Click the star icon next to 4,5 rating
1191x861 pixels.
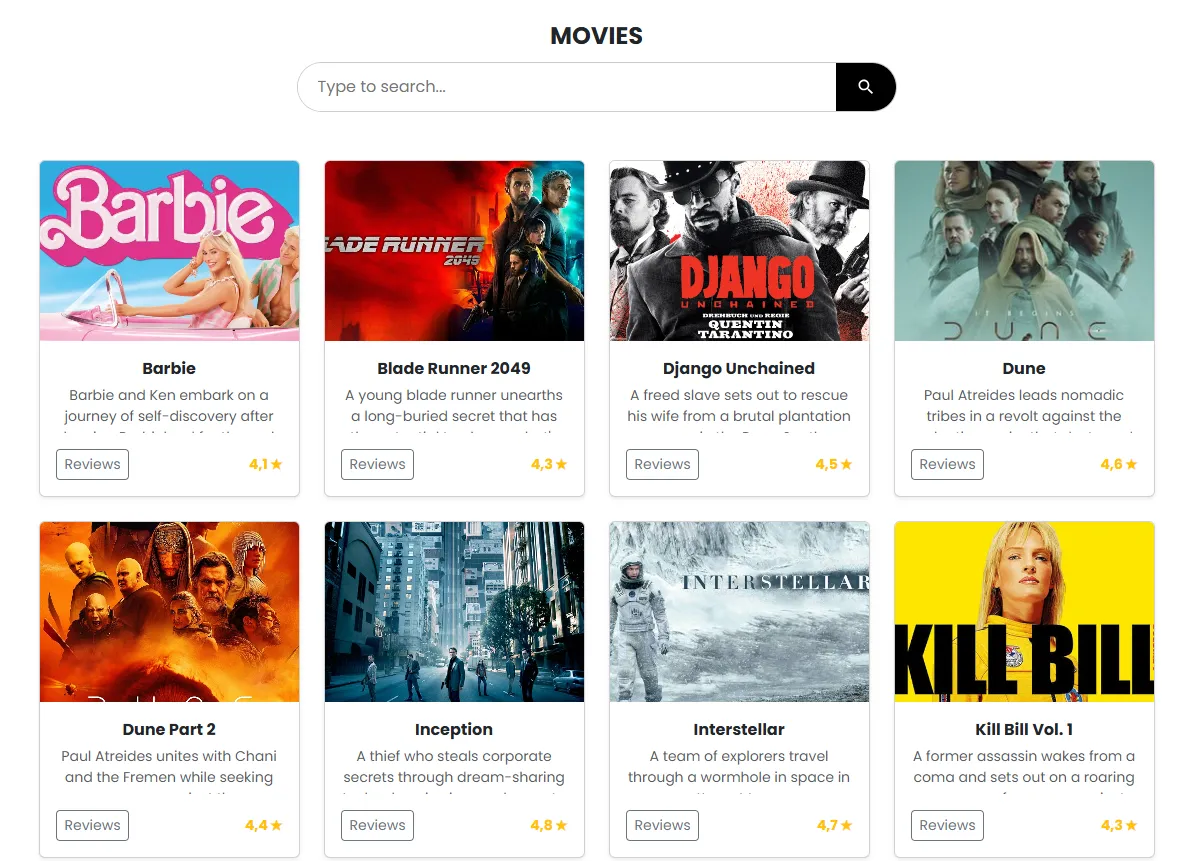846,464
